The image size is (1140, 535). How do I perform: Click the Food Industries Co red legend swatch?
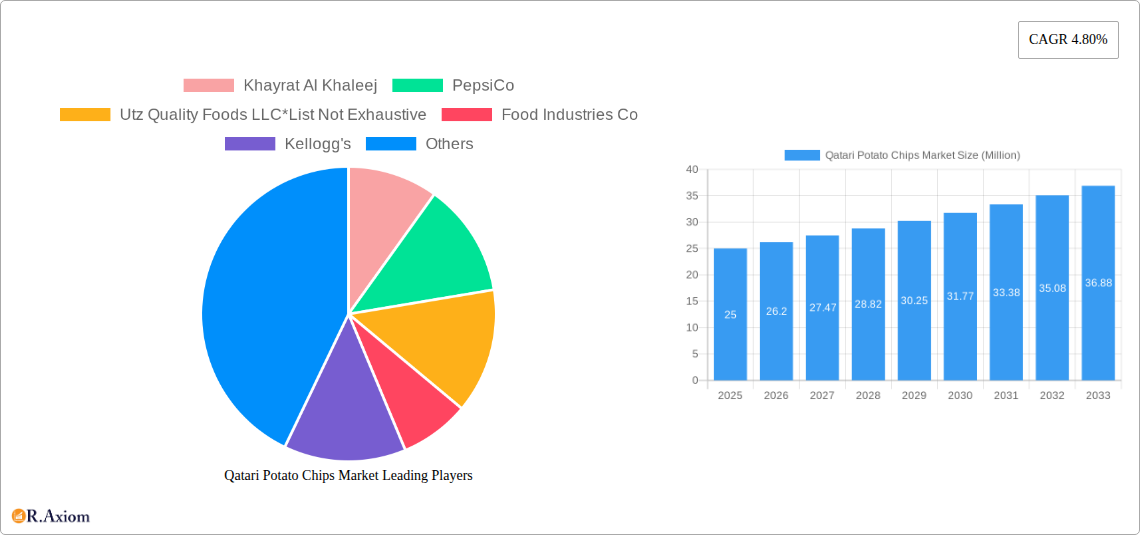[467, 115]
